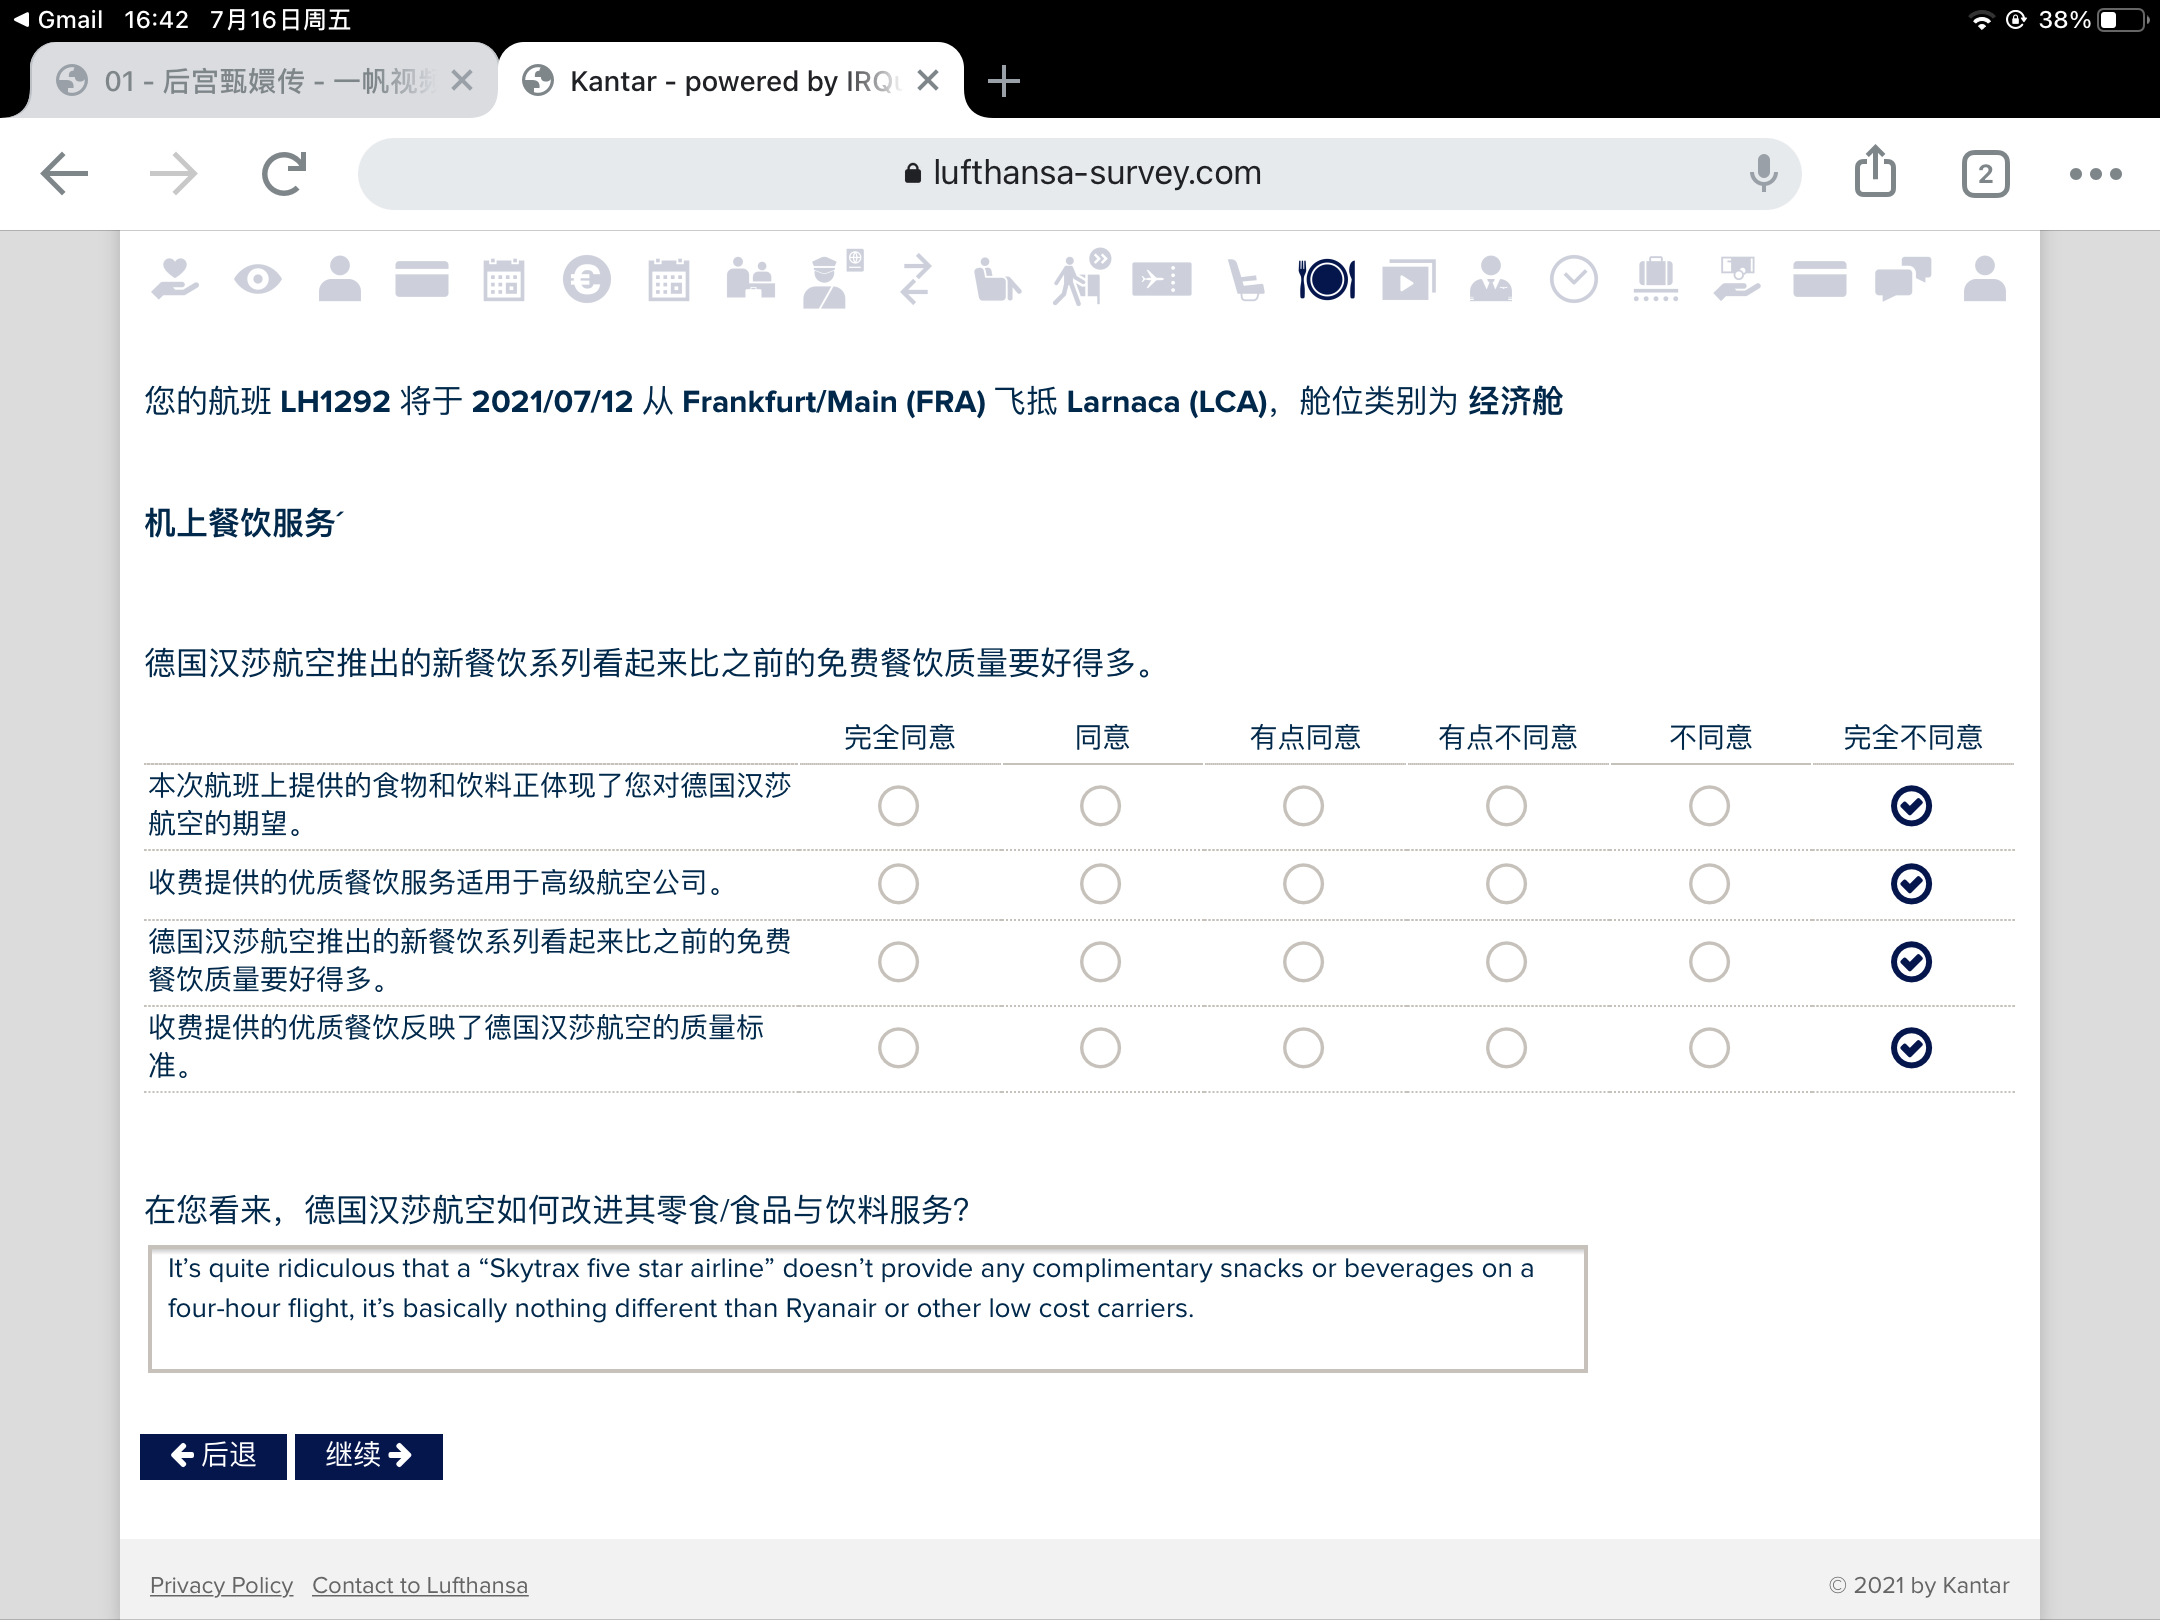
Task: Click the officer with passport icon
Action: (832, 279)
